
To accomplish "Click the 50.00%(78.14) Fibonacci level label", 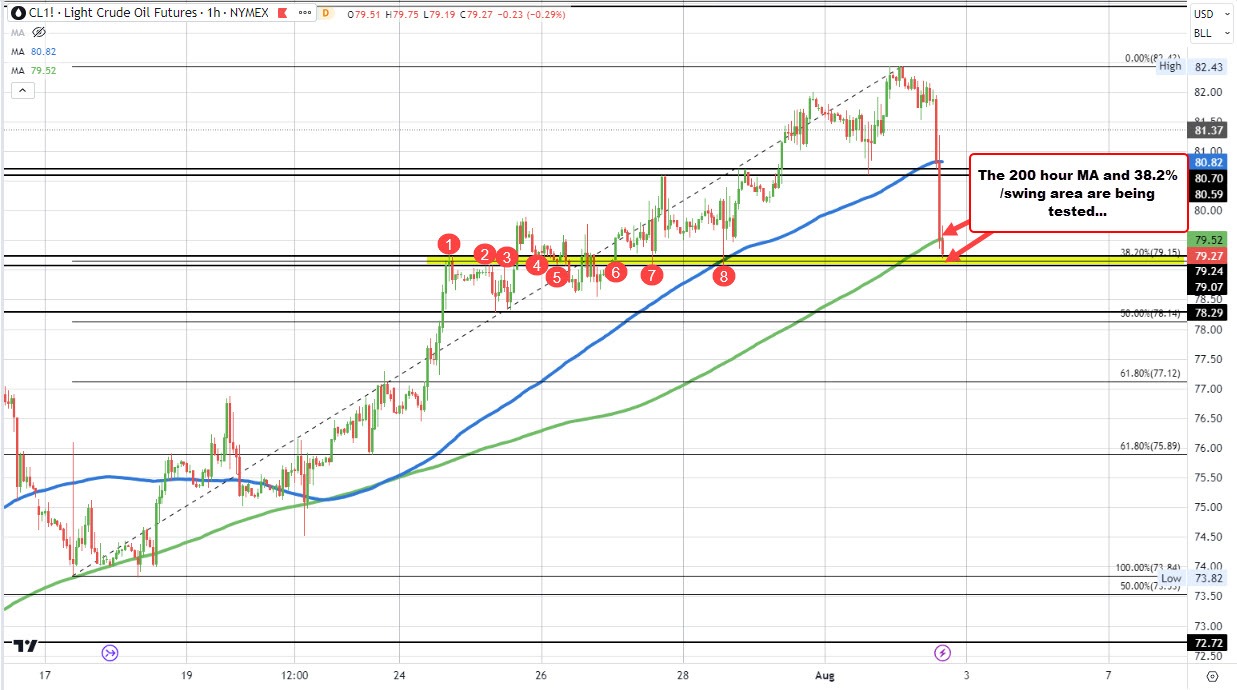I will (x=1152, y=313).
